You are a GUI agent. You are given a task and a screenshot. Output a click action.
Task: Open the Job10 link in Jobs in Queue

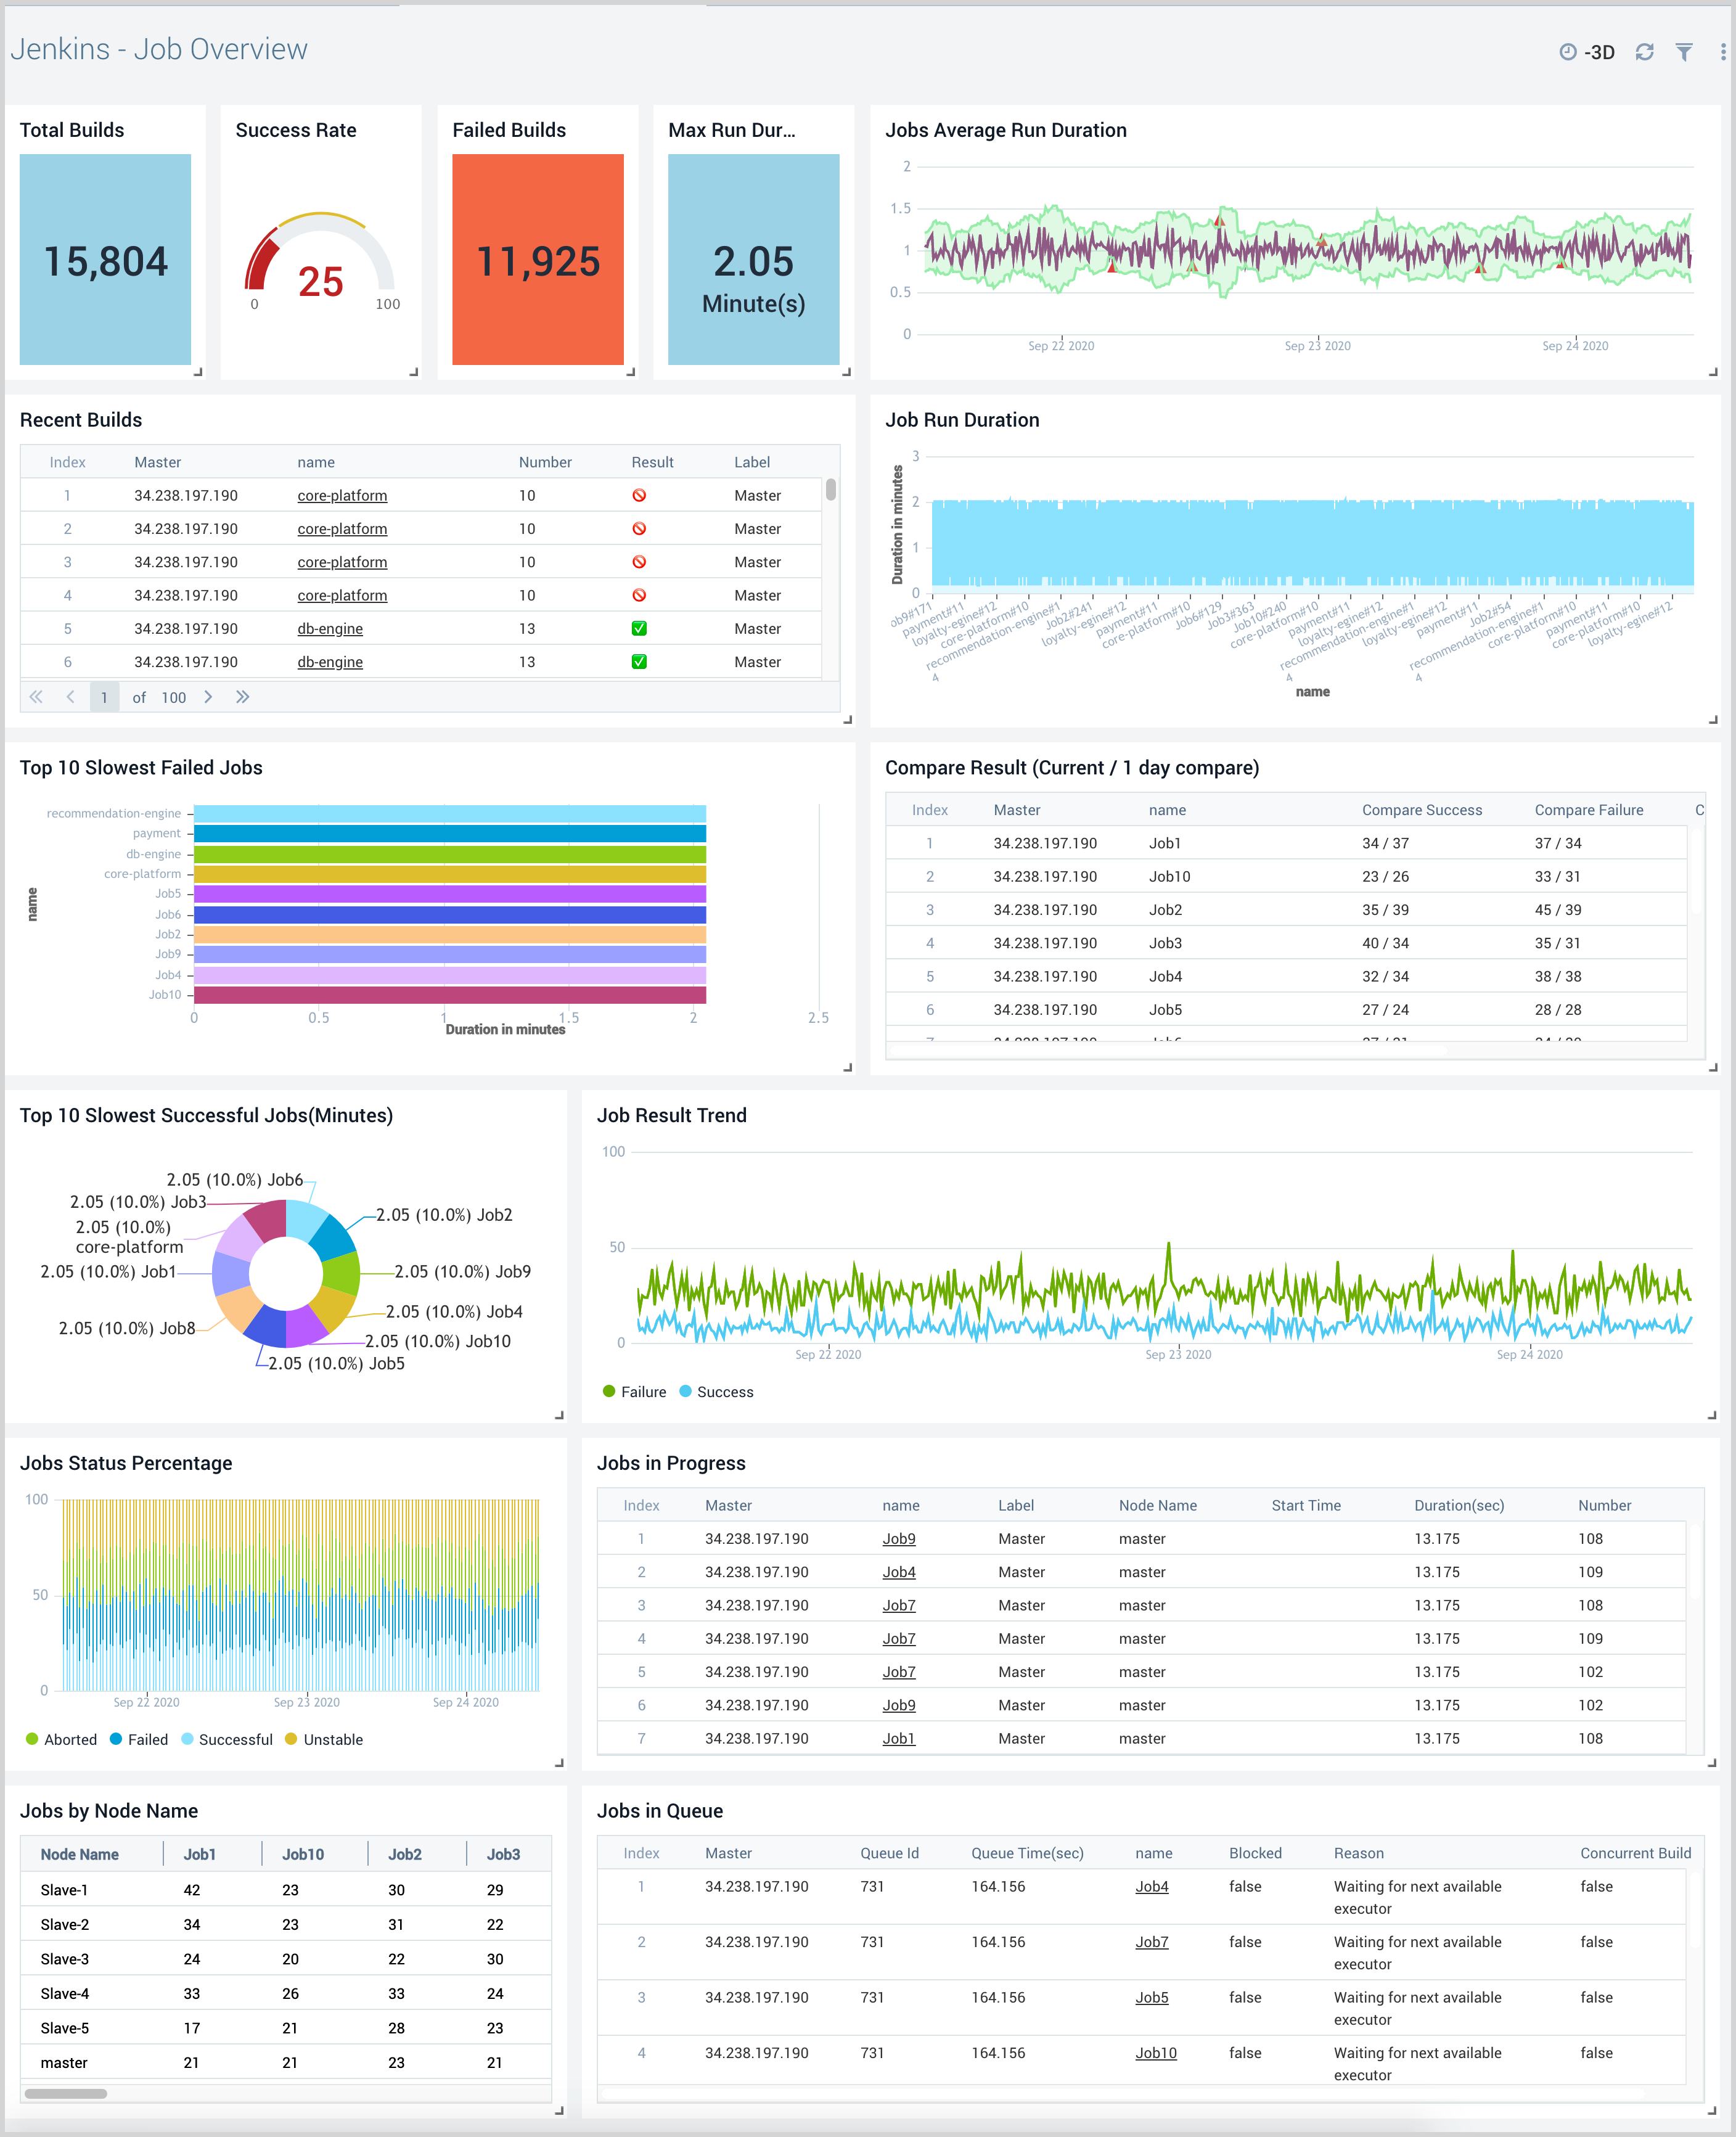point(1155,2053)
